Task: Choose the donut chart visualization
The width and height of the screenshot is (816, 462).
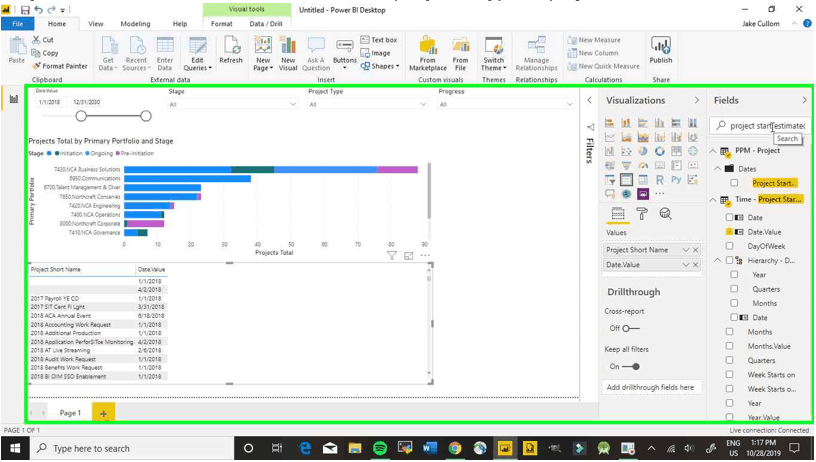Action: (660, 151)
